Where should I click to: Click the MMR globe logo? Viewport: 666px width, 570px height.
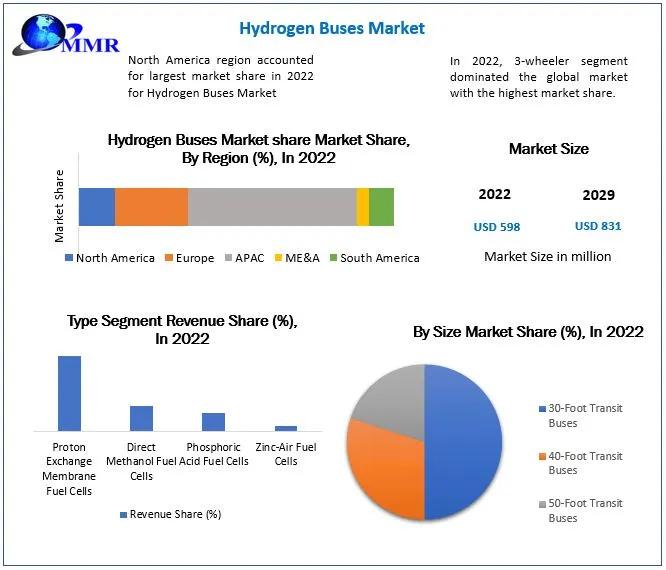66,35
